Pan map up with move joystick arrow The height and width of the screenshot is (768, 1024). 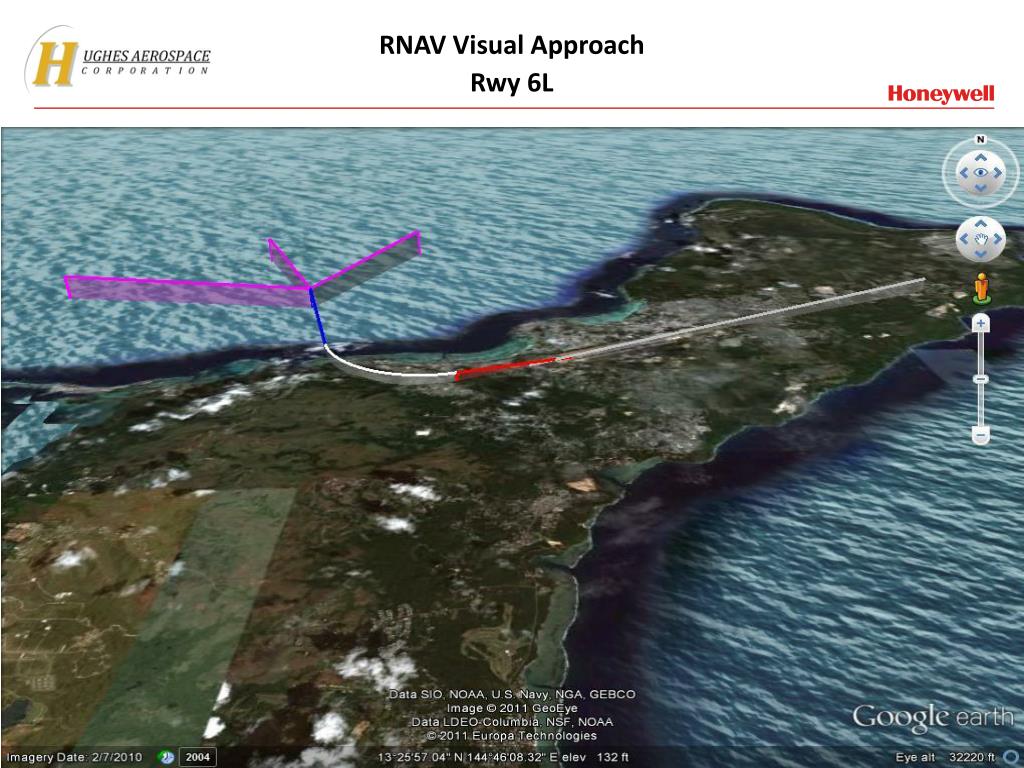[x=980, y=224]
